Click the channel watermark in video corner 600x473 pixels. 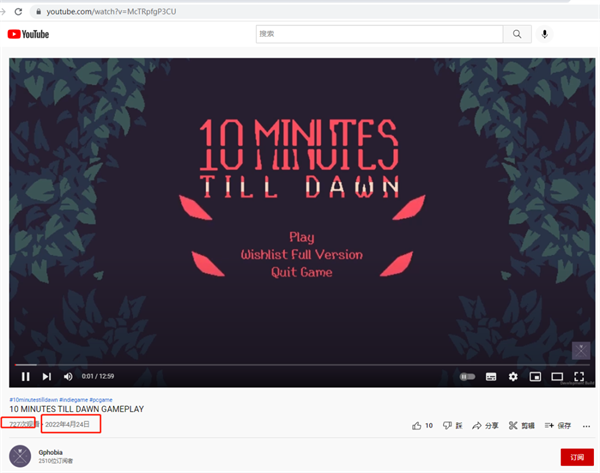coord(581,351)
